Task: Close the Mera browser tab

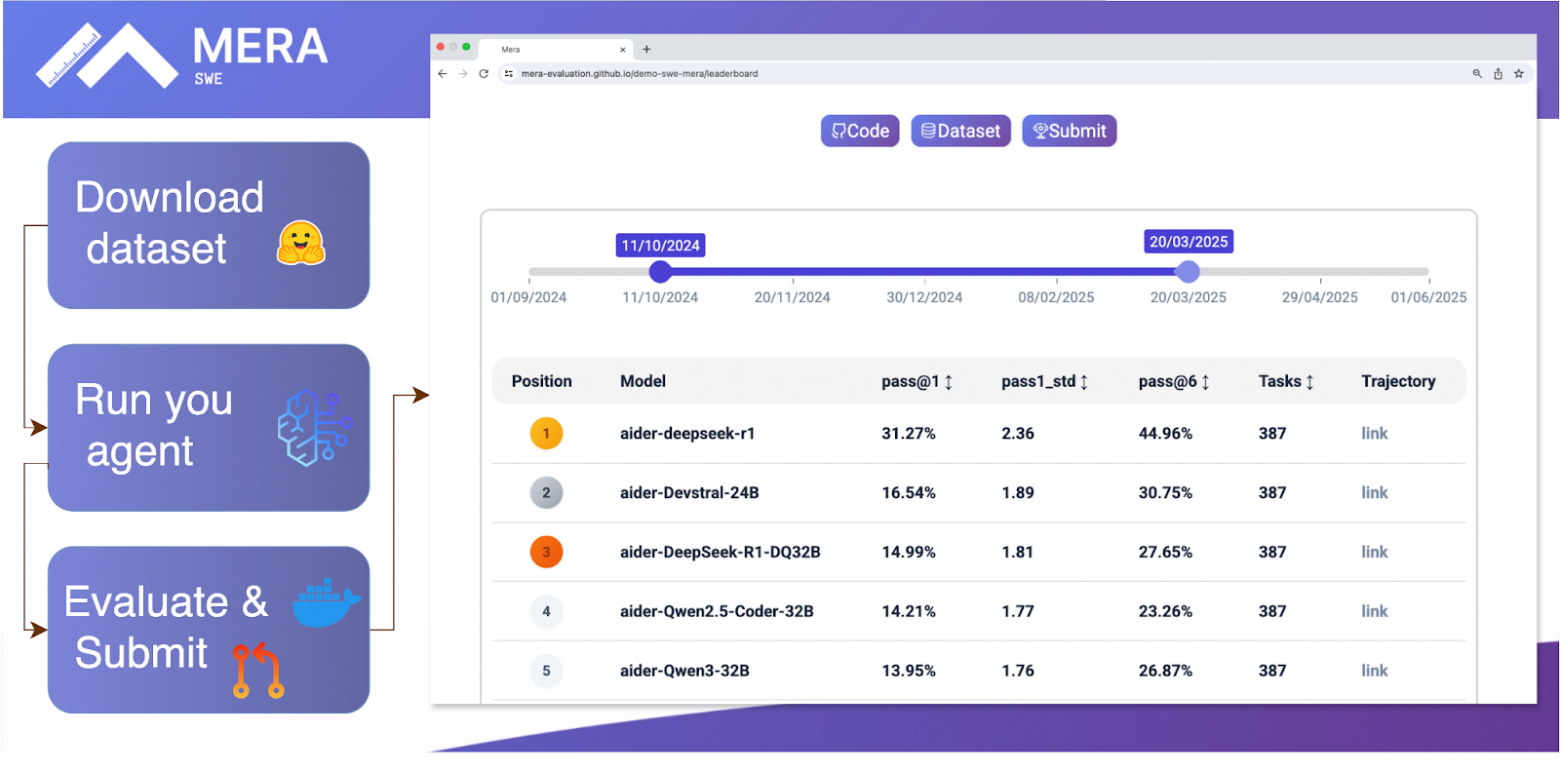Action: [x=623, y=49]
